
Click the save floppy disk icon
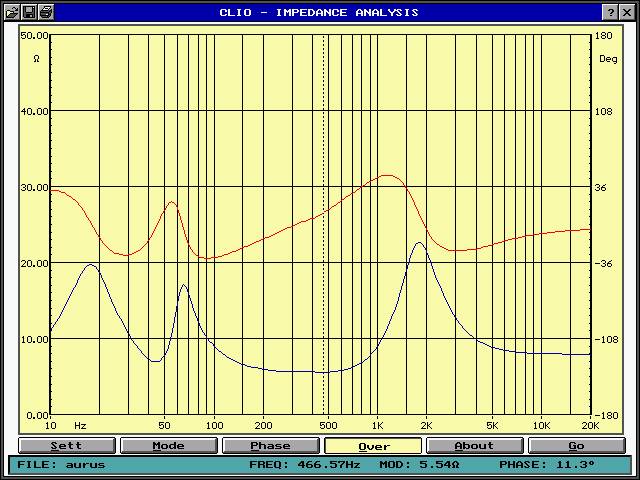pyautogui.click(x=29, y=12)
